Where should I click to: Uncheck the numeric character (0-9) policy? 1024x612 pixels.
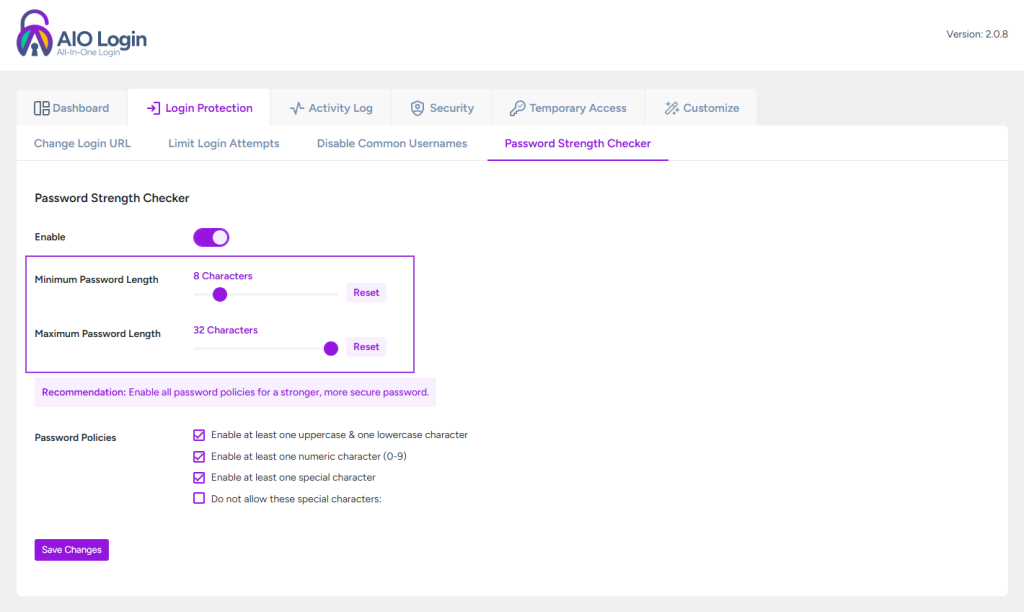pyautogui.click(x=199, y=456)
